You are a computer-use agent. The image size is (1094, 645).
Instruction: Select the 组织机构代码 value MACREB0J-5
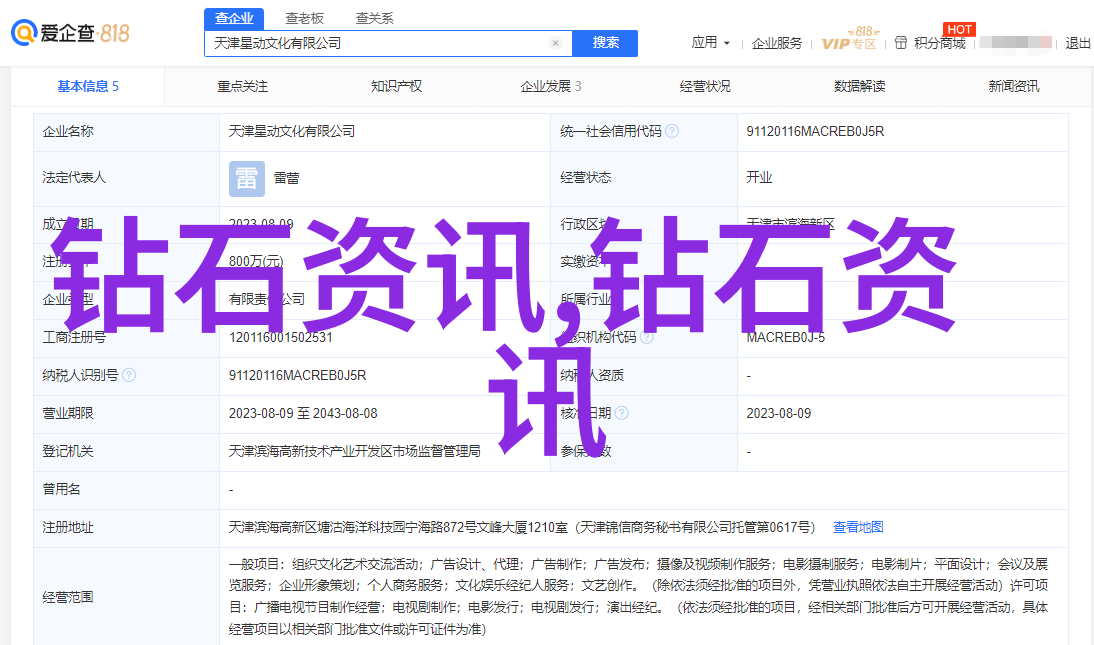786,337
